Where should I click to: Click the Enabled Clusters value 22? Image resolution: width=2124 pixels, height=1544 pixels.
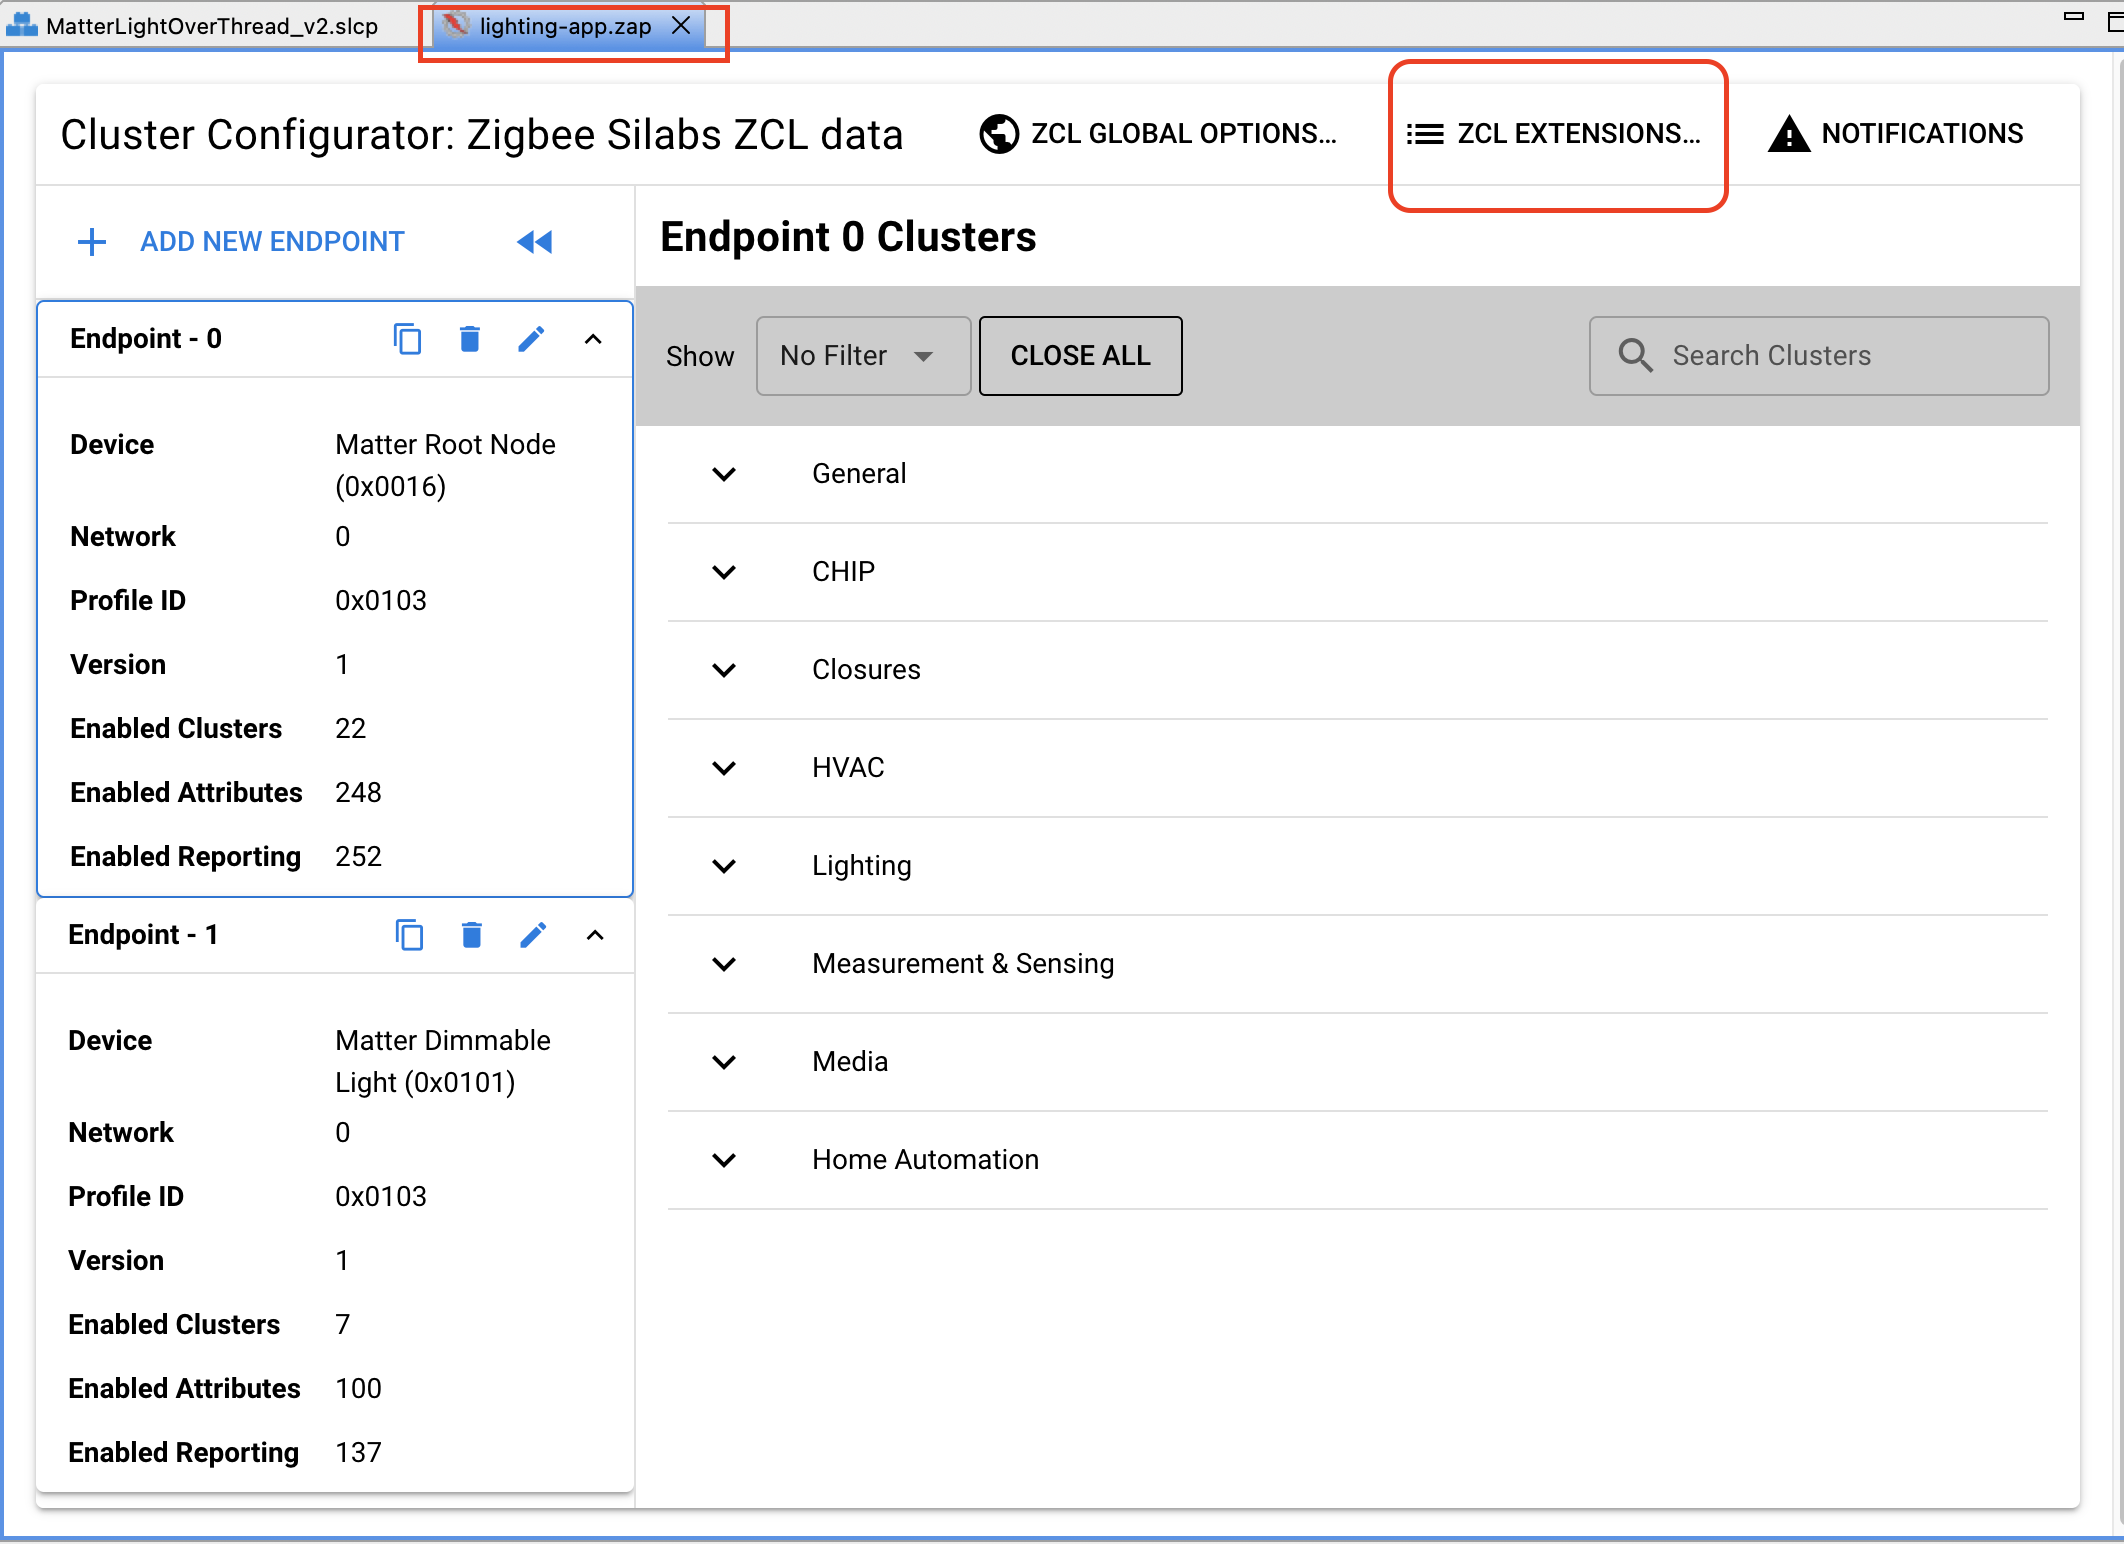[351, 728]
